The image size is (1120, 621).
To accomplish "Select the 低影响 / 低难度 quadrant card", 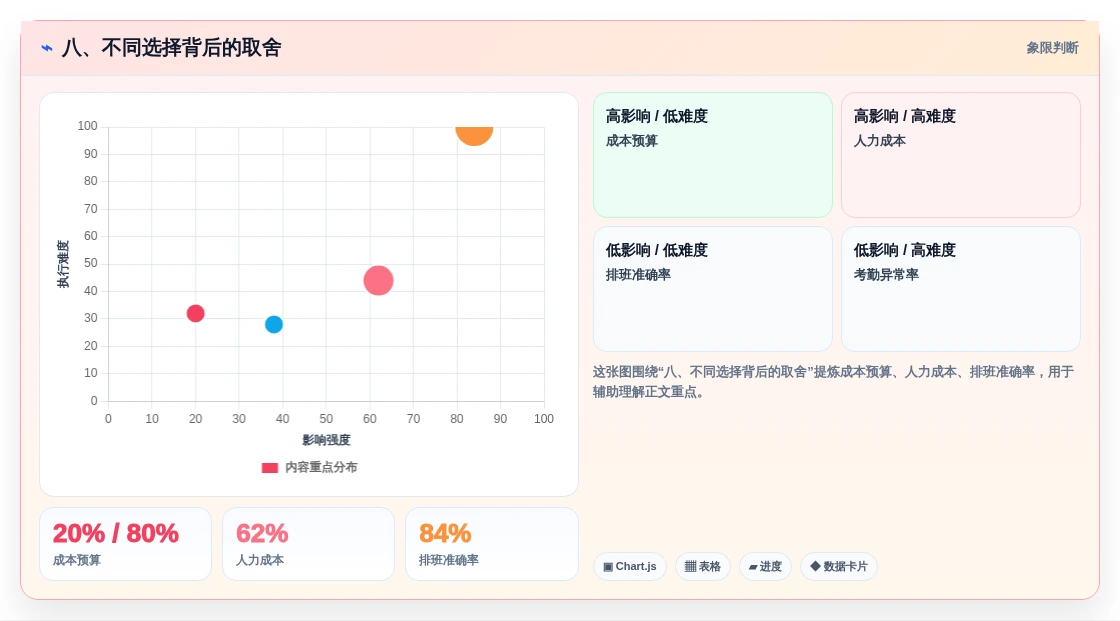I will click(713, 289).
